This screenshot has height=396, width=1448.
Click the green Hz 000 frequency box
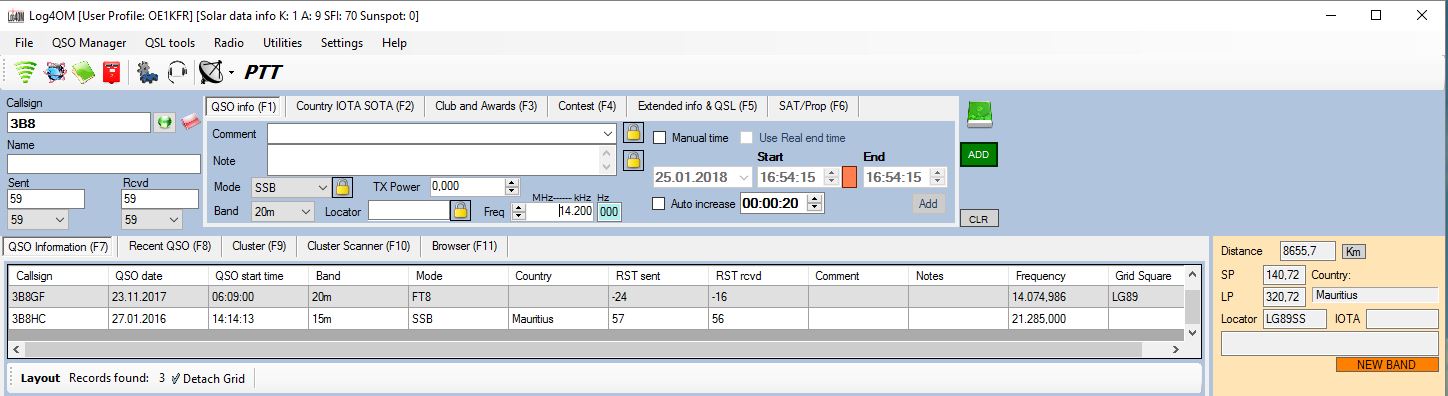coord(609,212)
